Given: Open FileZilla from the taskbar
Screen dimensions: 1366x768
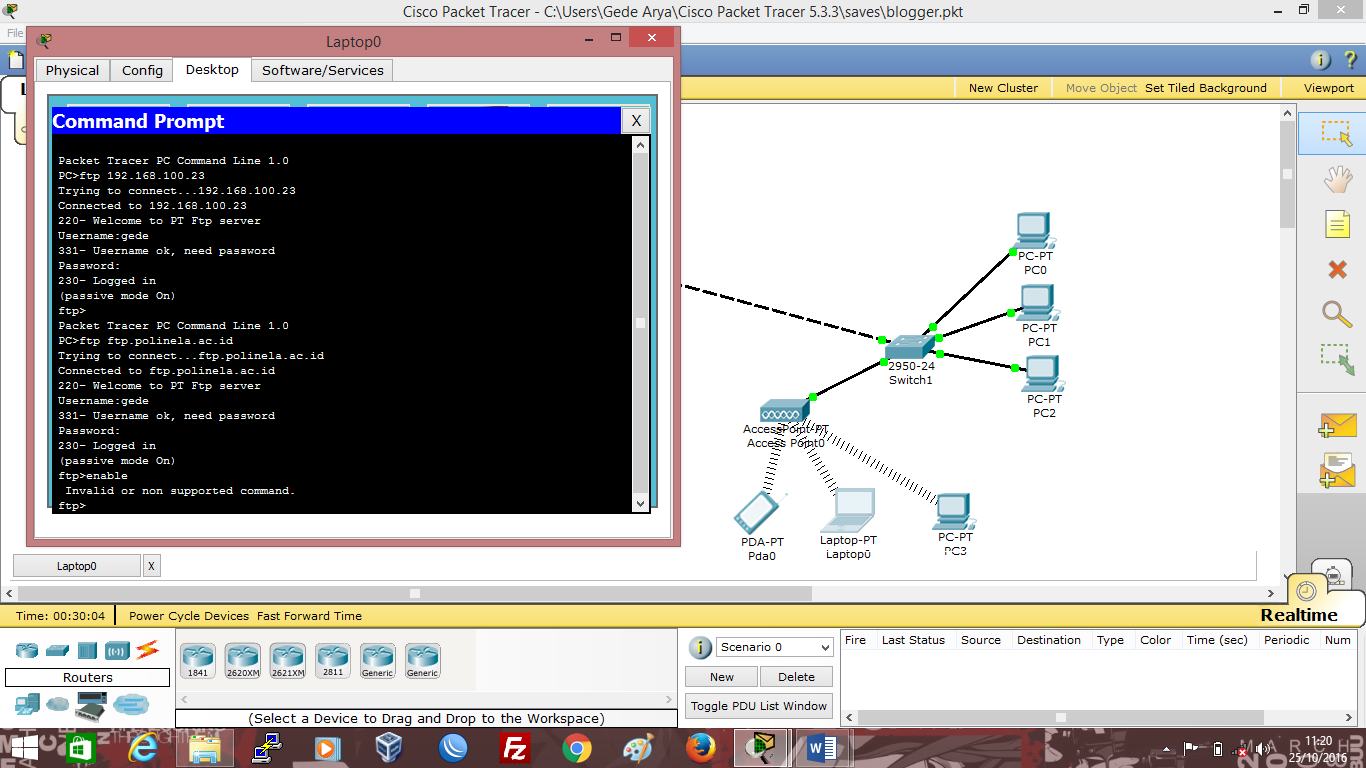Looking at the screenshot, I should (513, 747).
